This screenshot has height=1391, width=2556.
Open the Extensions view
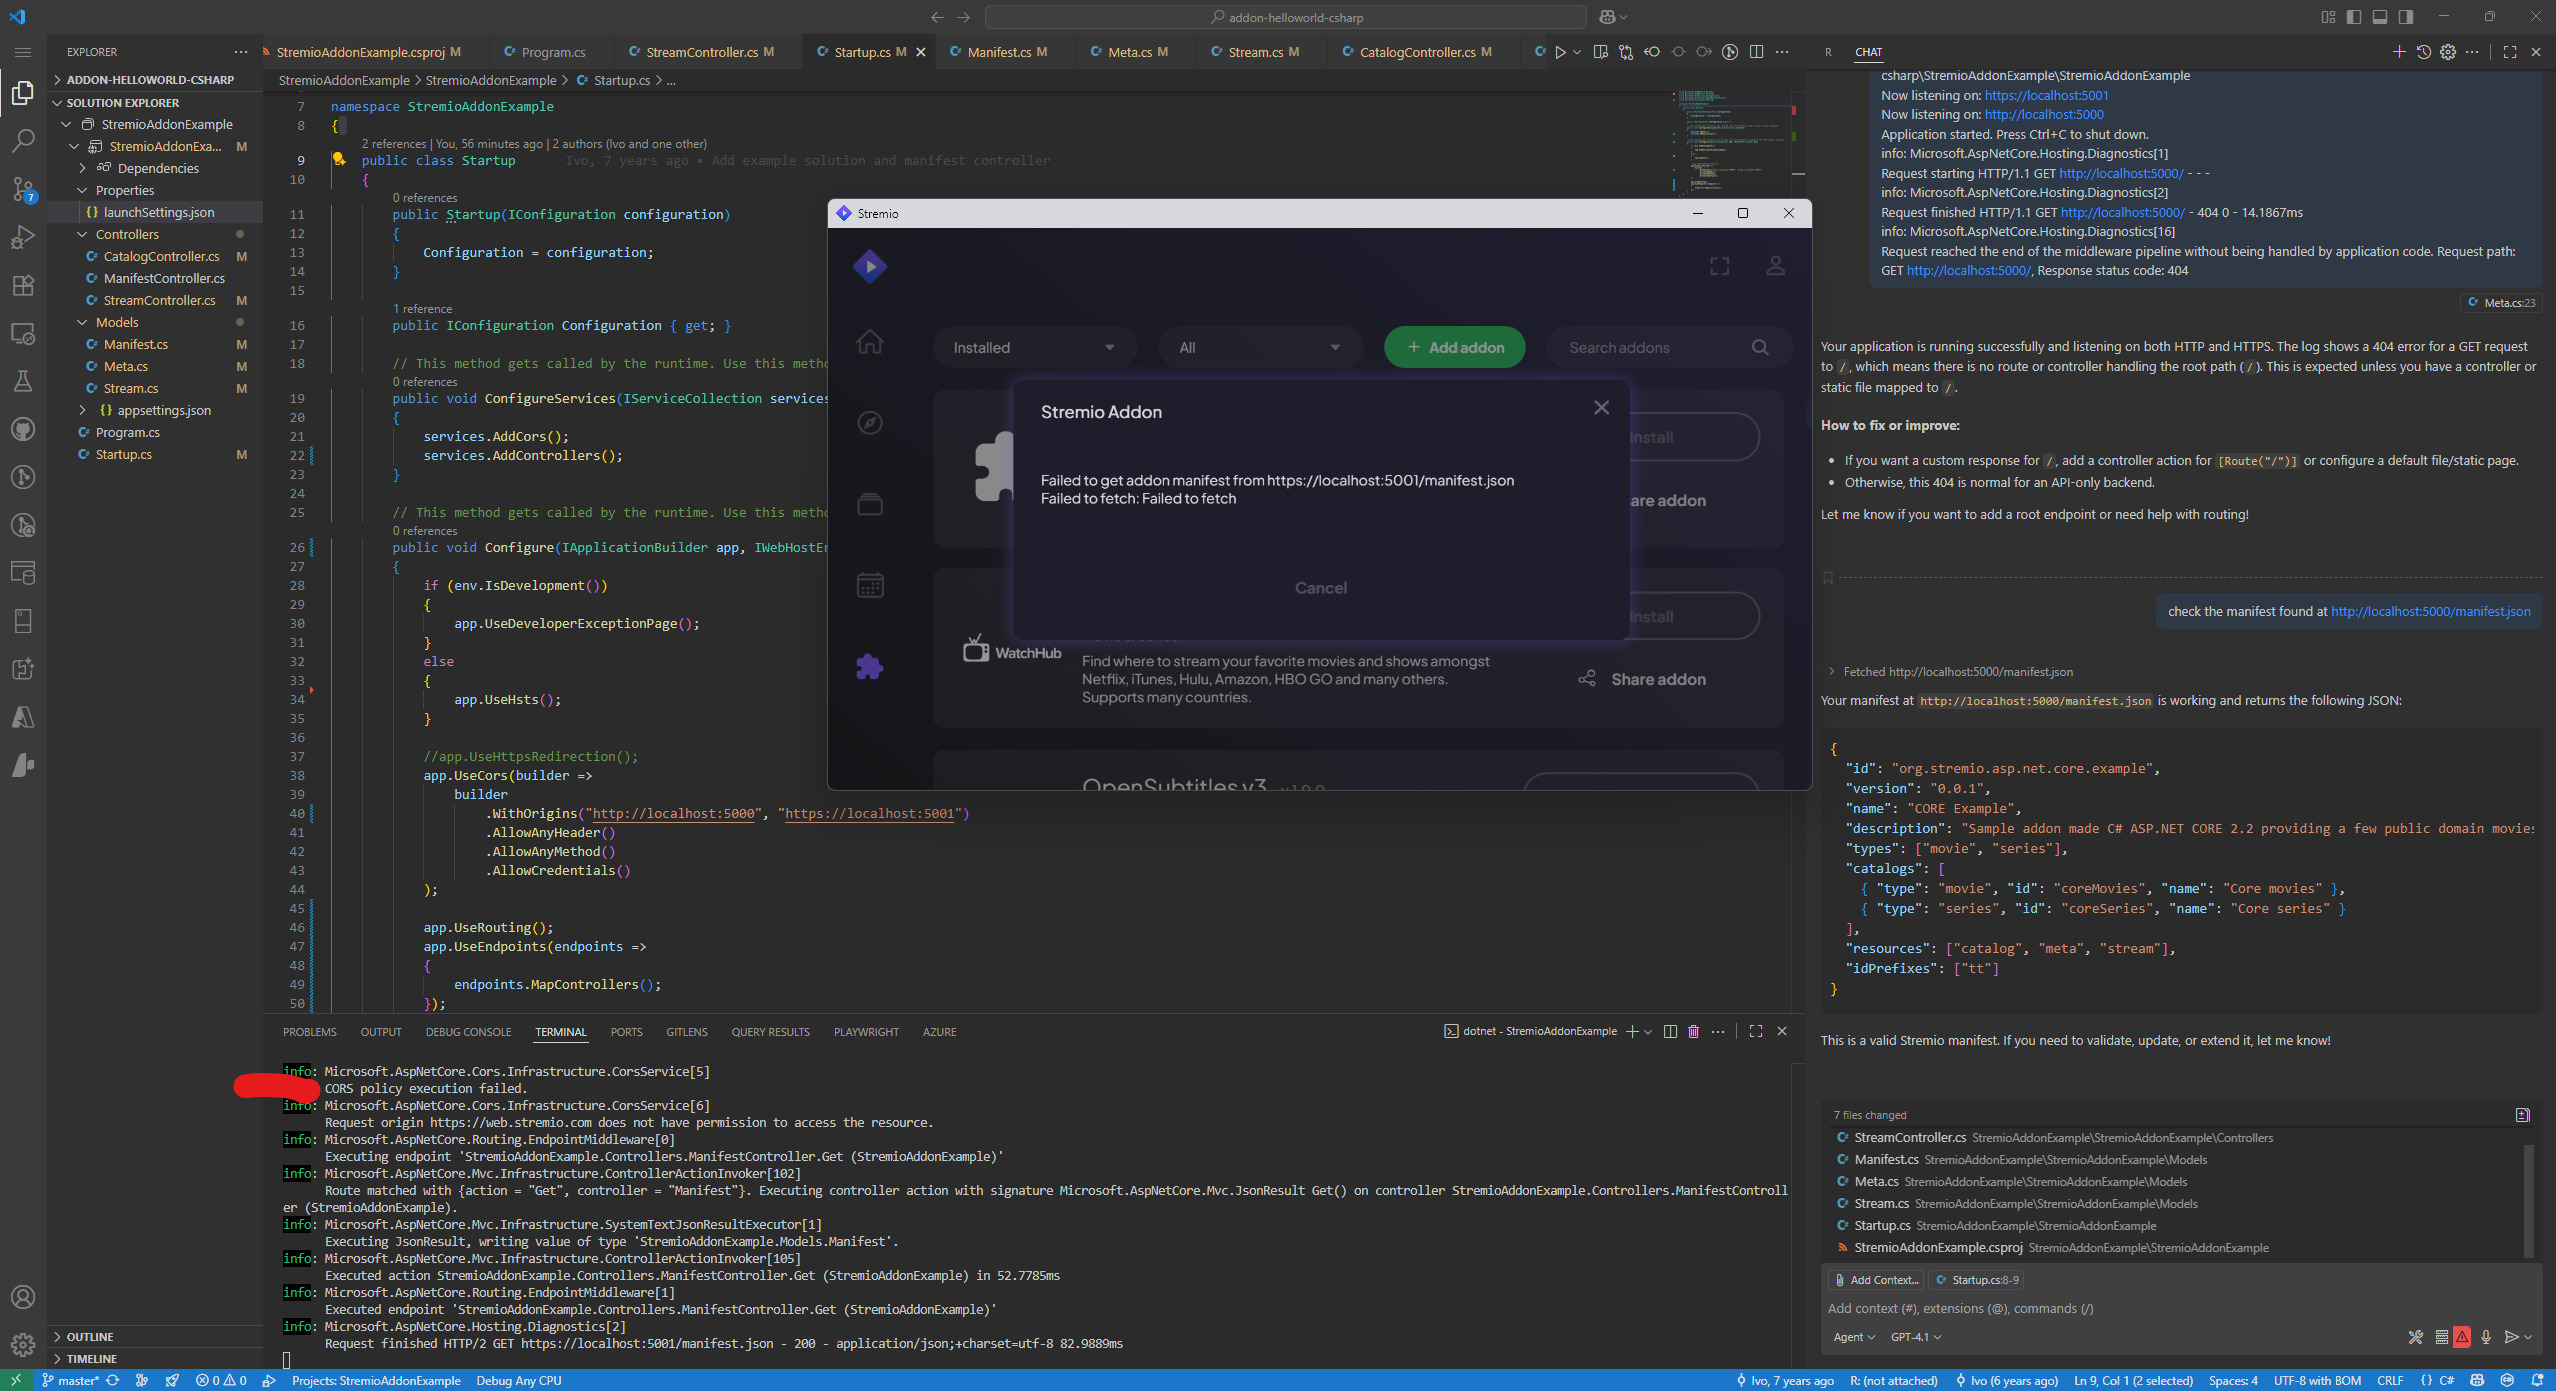[23, 285]
